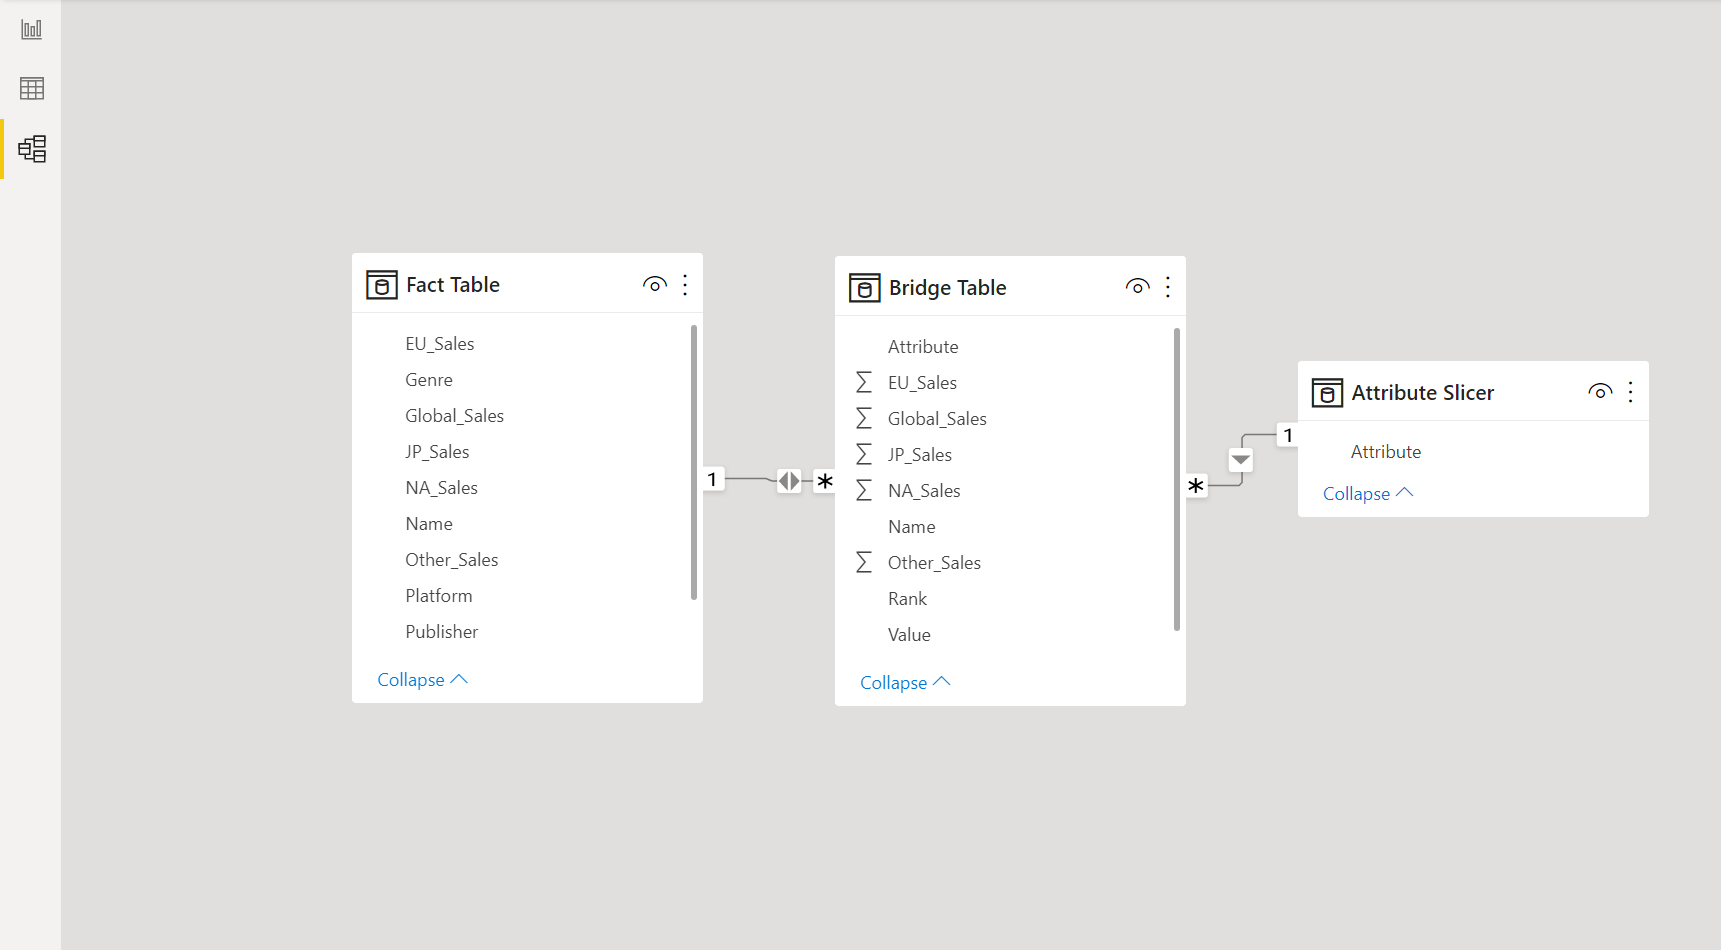Image resolution: width=1721 pixels, height=950 pixels.
Task: Toggle Fact Table visibility eye
Action: click(x=654, y=285)
